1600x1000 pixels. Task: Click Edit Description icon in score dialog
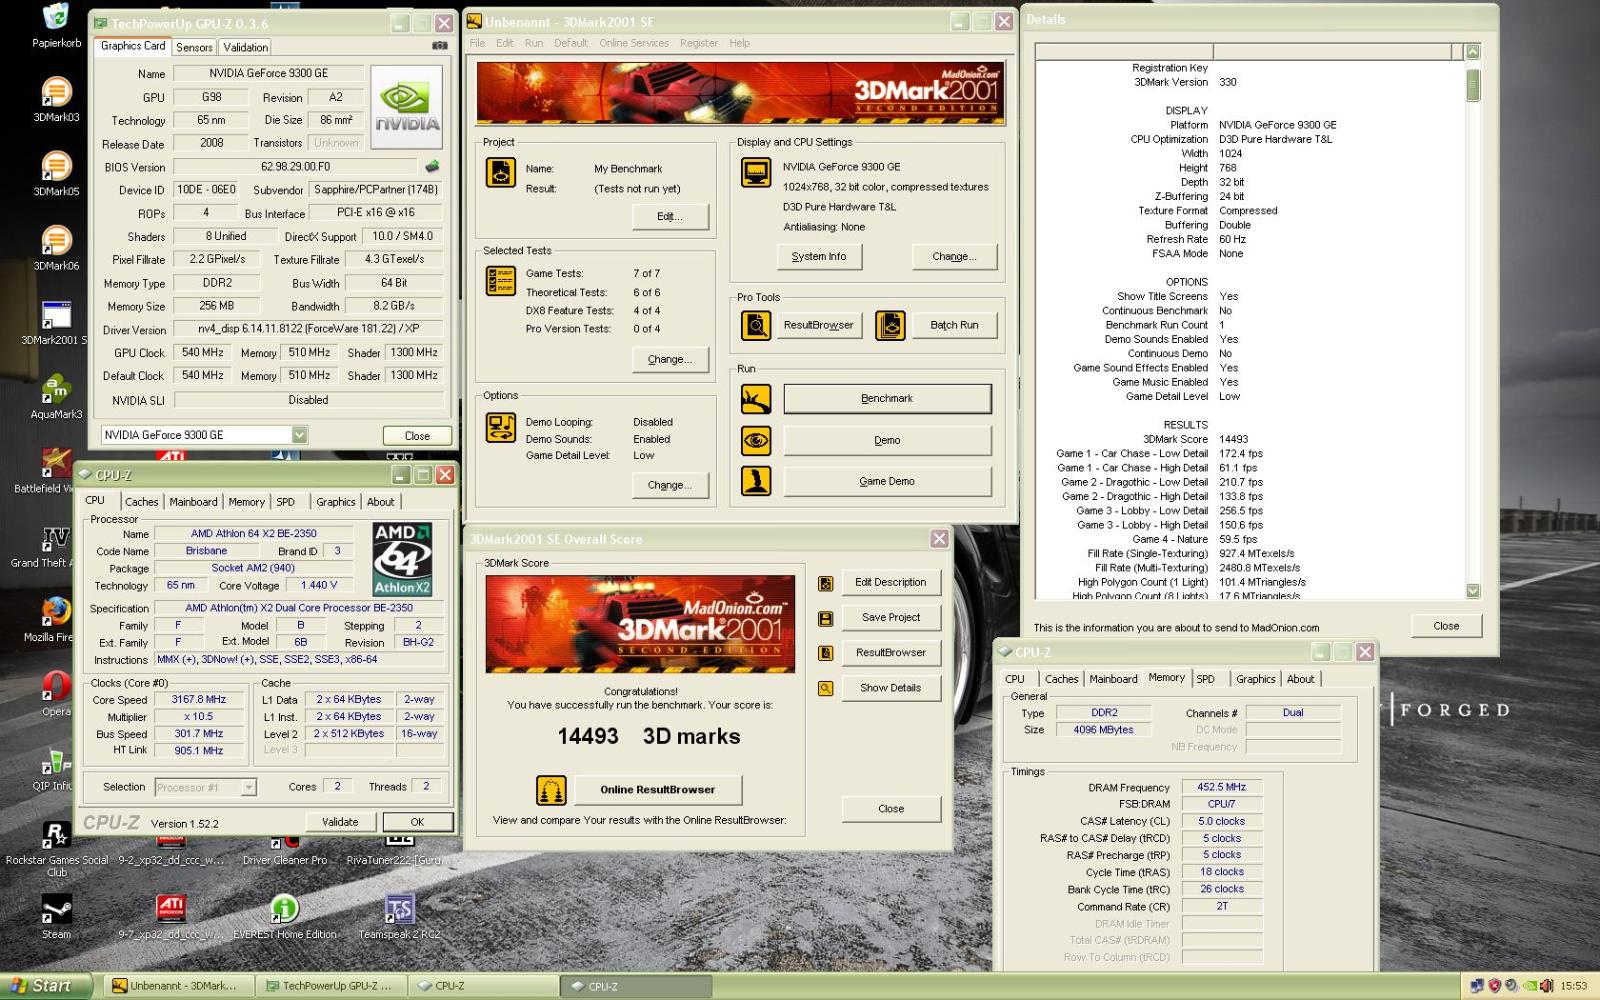pyautogui.click(x=825, y=583)
